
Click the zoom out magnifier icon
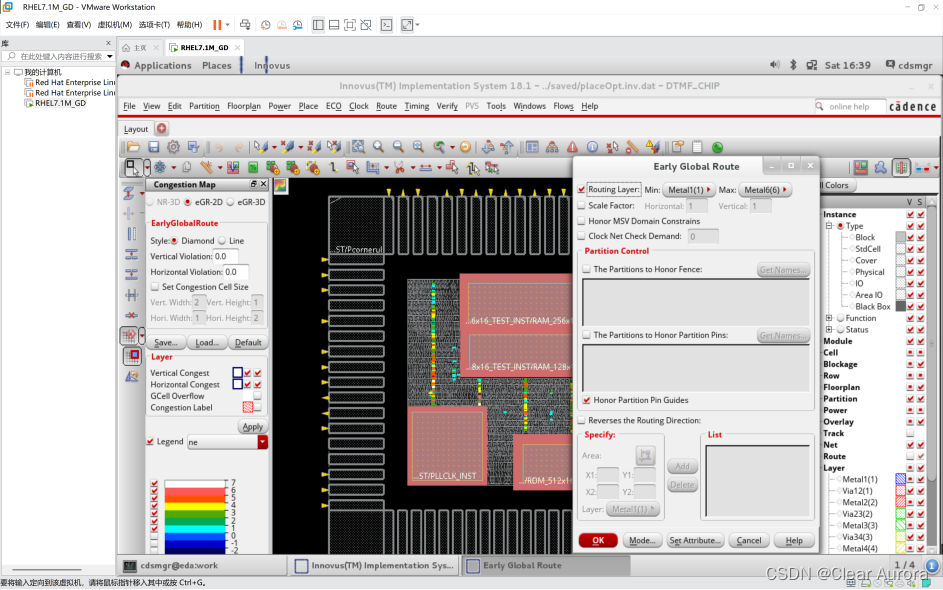[x=398, y=147]
